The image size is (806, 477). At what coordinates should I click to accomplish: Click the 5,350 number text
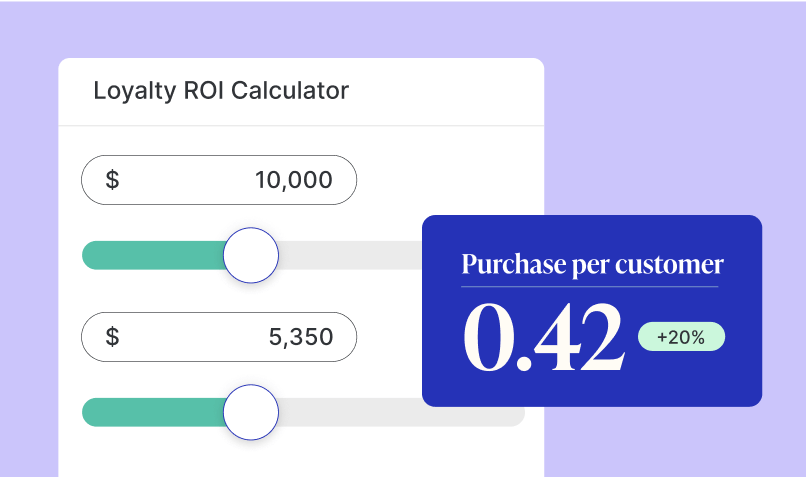coord(301,337)
